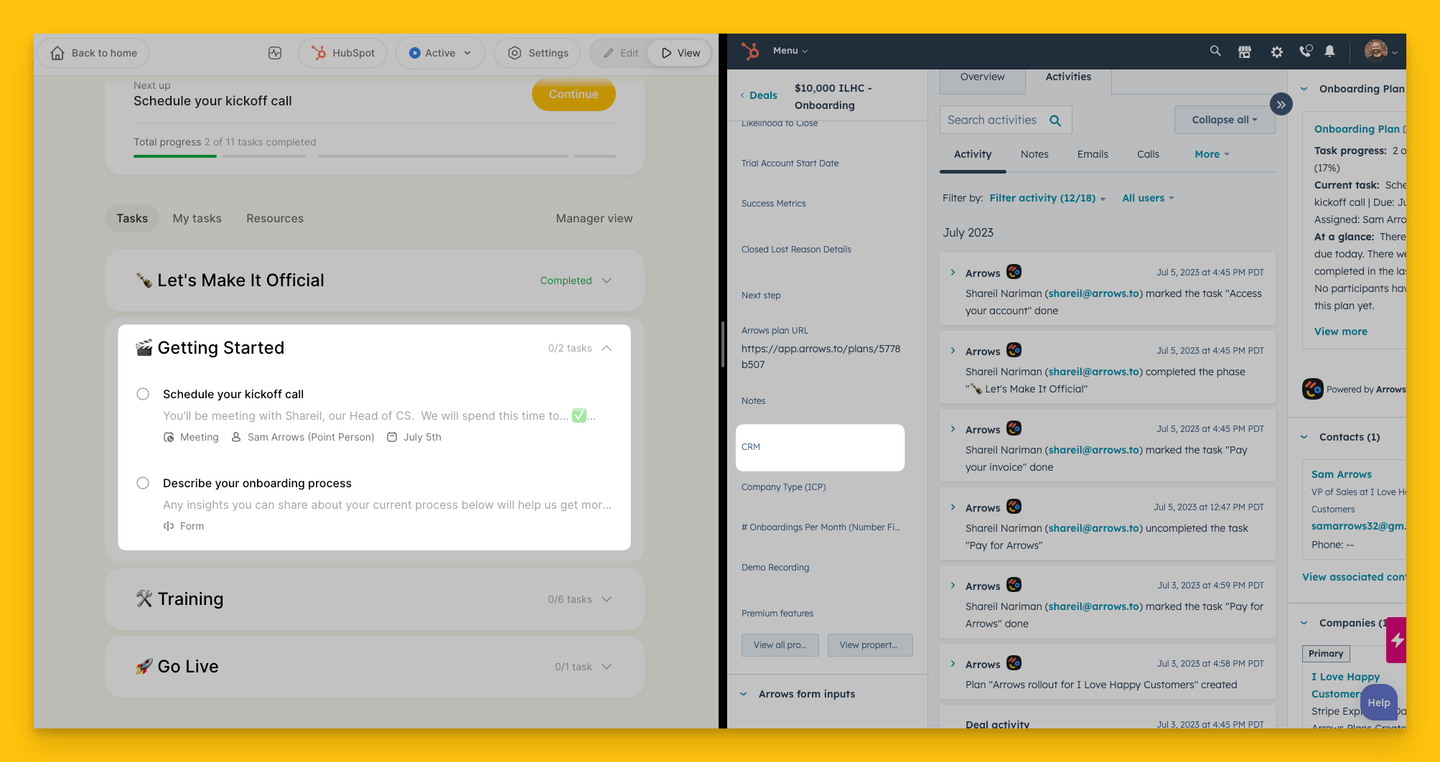Select the Tasks tab
The width and height of the screenshot is (1440, 762).
coord(132,218)
